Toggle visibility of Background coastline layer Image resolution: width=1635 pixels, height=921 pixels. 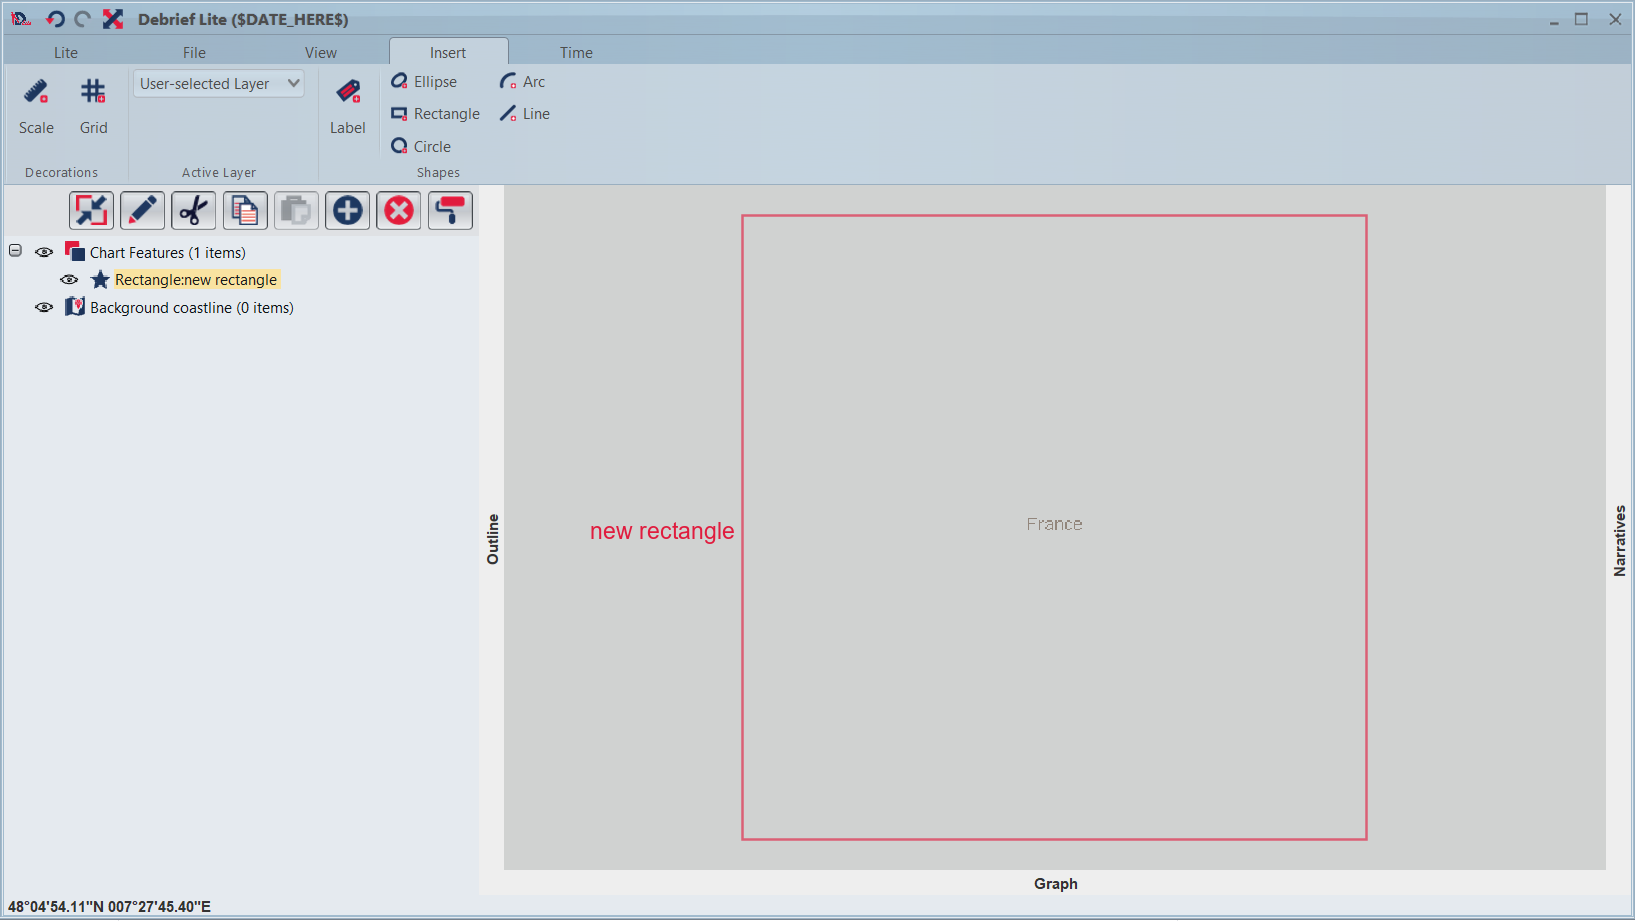(44, 308)
